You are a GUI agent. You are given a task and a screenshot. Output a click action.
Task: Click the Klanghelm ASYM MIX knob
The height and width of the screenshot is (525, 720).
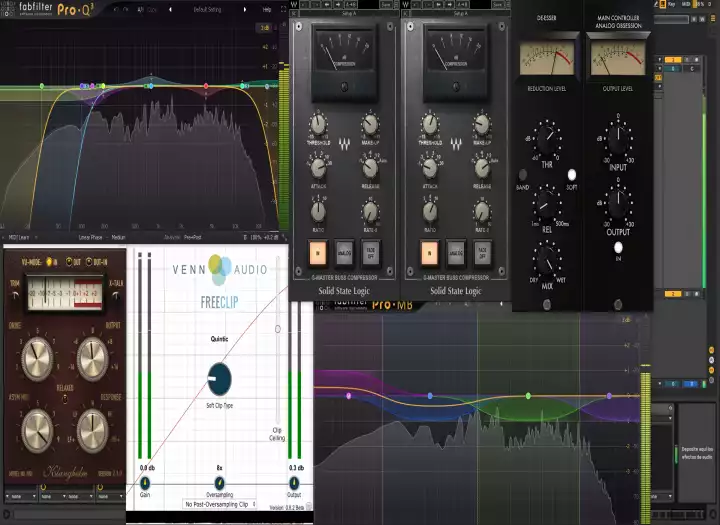pos(37,430)
